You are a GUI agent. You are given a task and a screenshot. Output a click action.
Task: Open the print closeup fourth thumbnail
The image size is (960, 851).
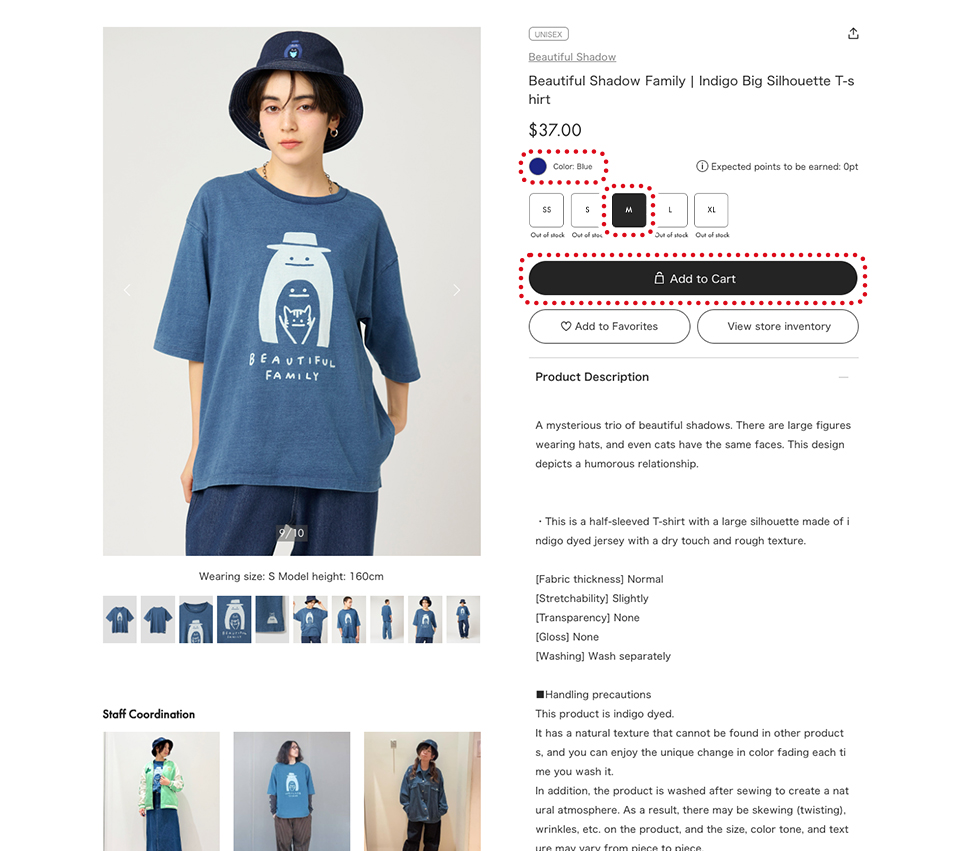234,619
